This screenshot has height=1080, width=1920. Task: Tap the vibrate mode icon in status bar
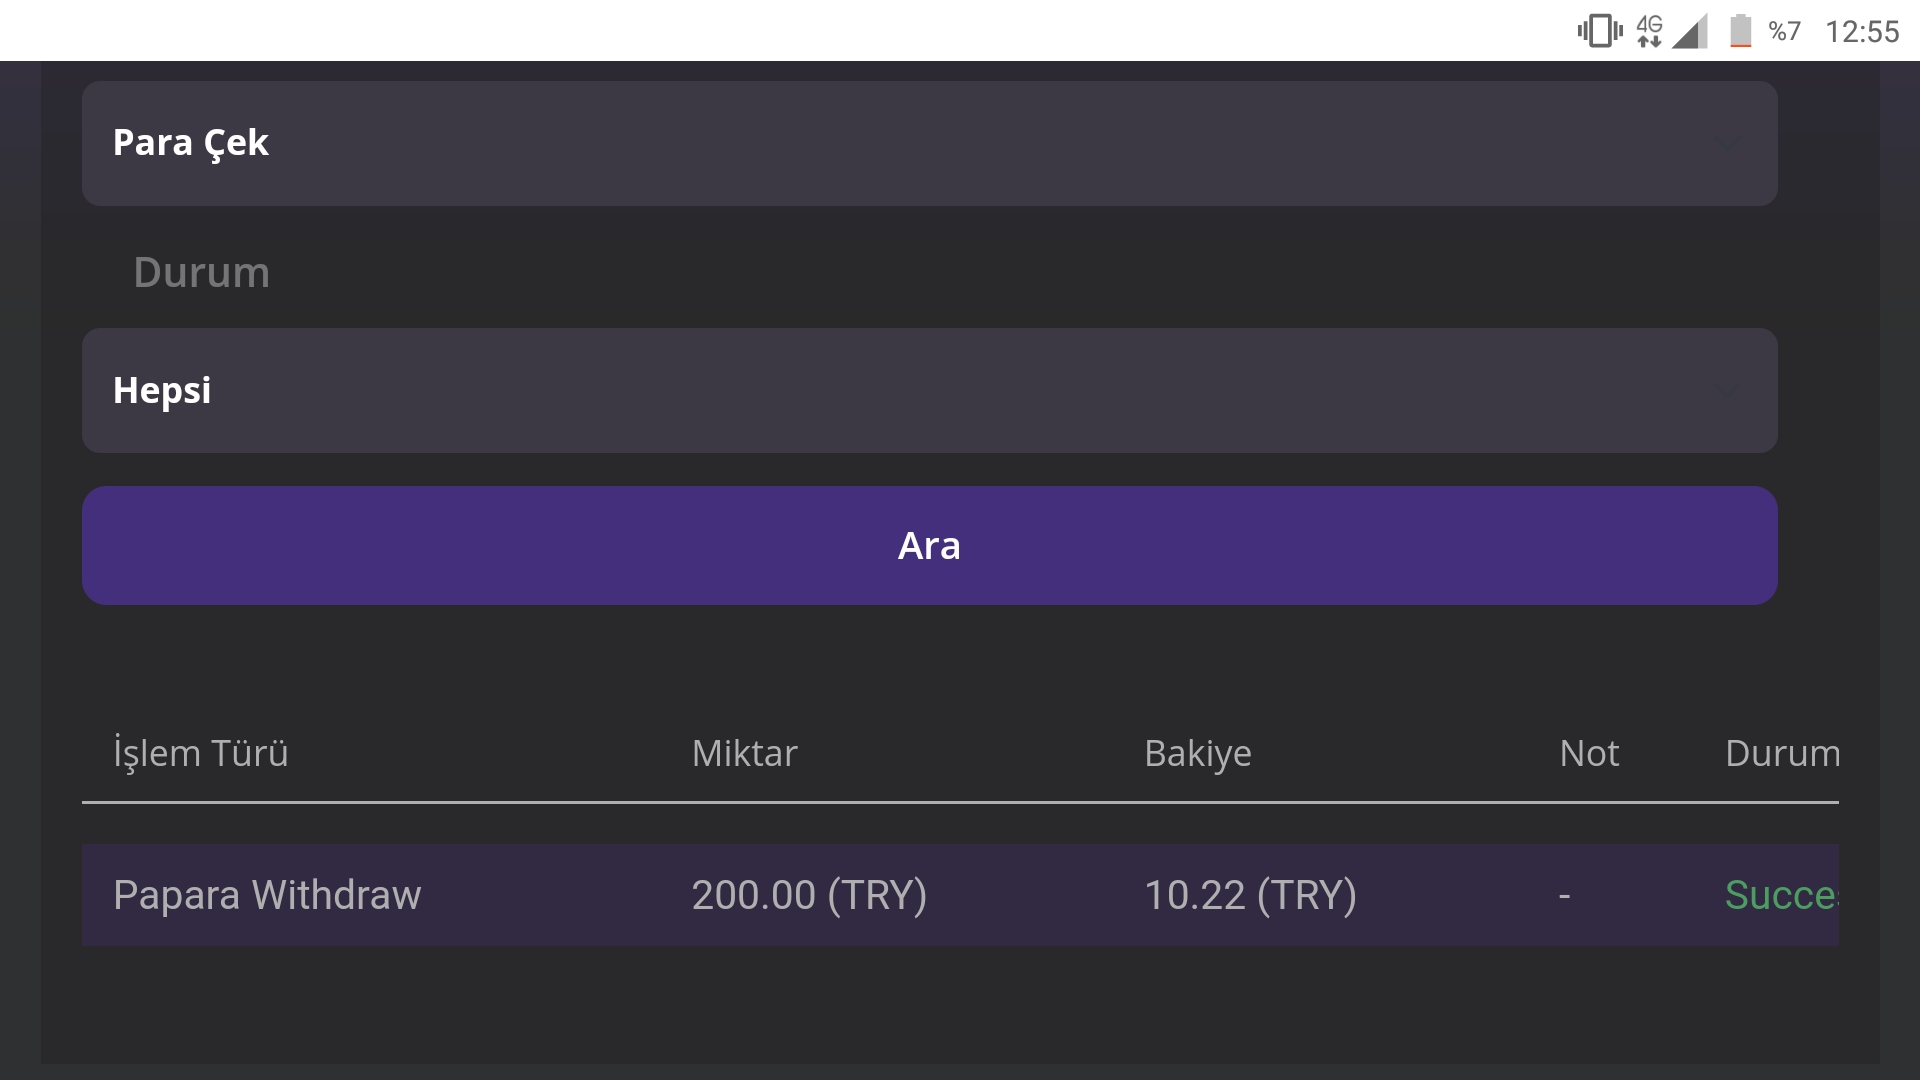(1599, 31)
